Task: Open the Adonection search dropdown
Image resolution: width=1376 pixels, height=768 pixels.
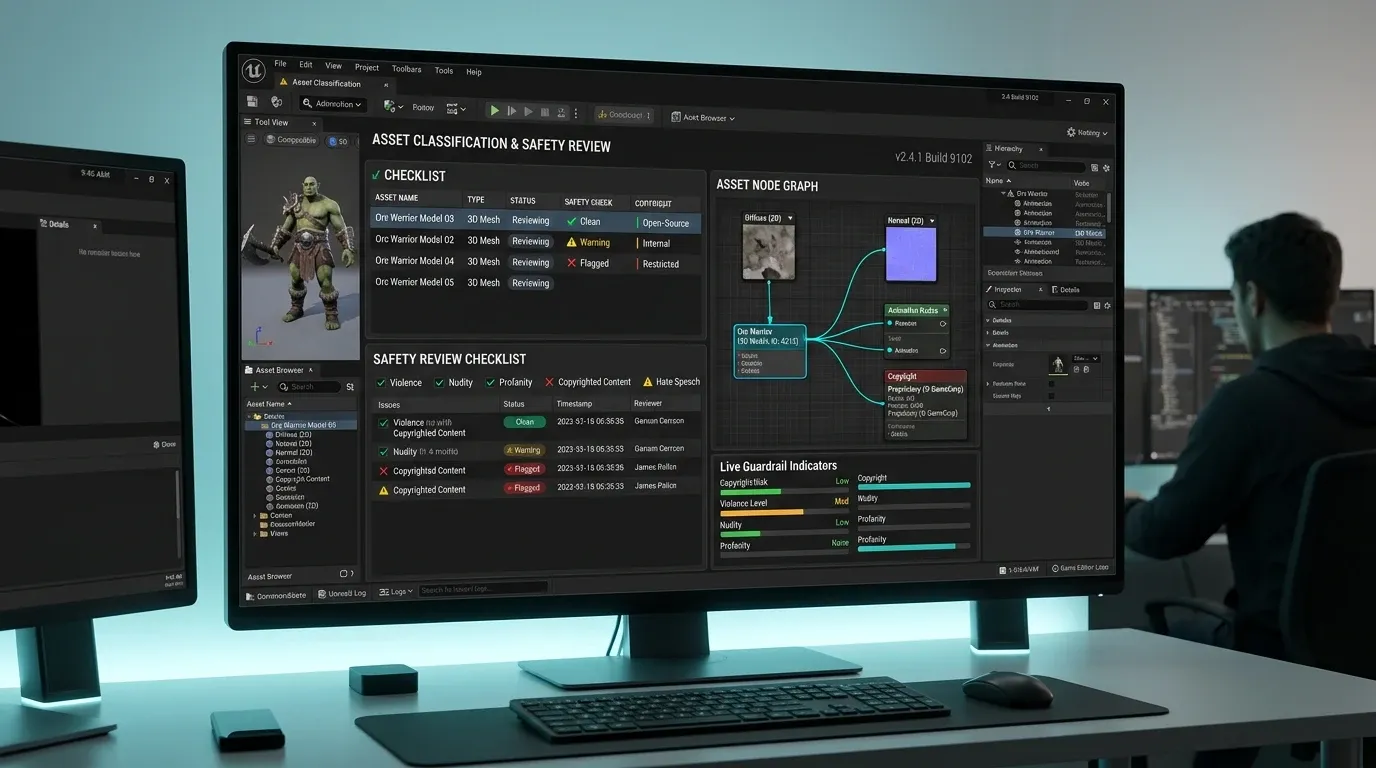Action: tap(334, 104)
